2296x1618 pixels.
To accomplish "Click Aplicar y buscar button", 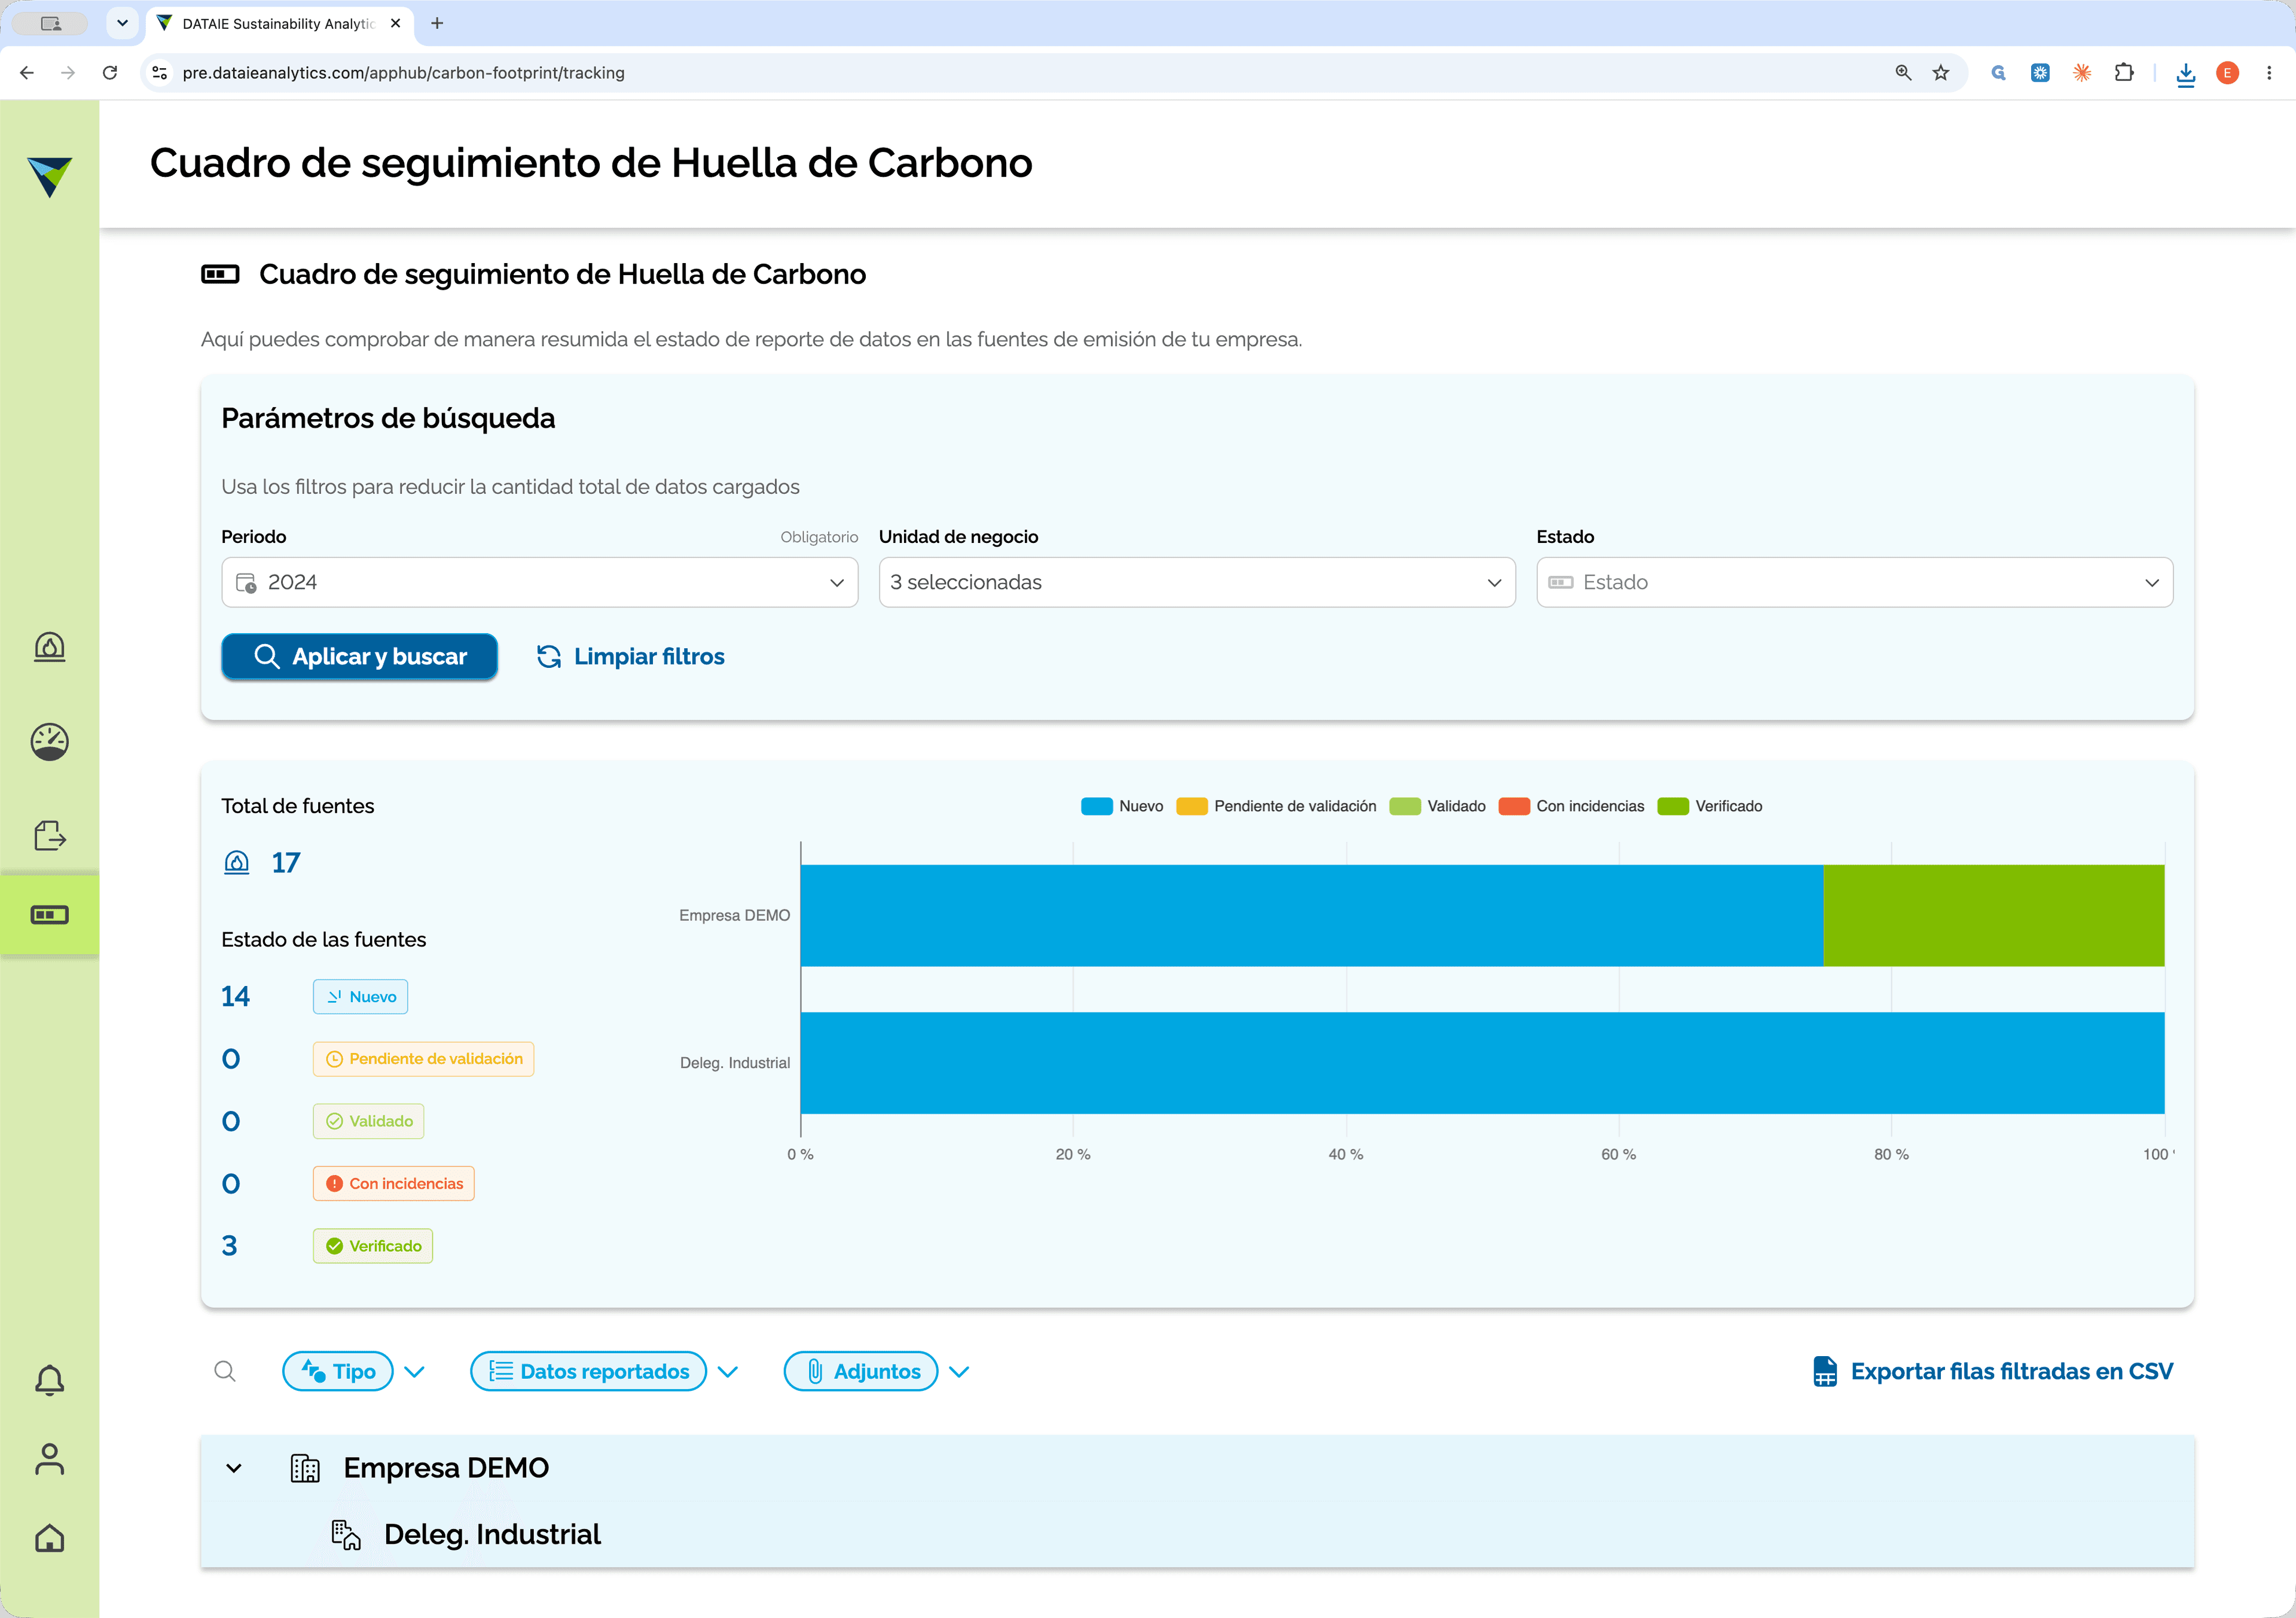I will [359, 656].
